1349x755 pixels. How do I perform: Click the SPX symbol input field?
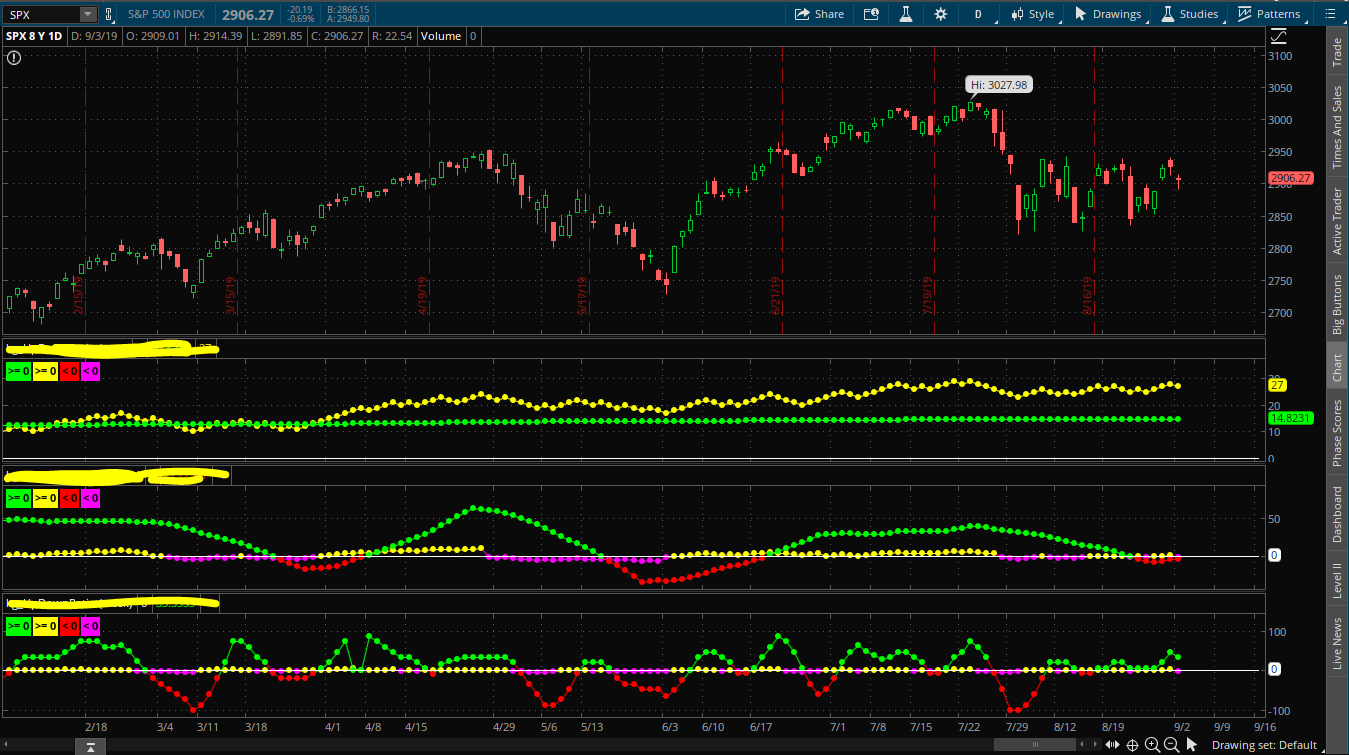41,14
